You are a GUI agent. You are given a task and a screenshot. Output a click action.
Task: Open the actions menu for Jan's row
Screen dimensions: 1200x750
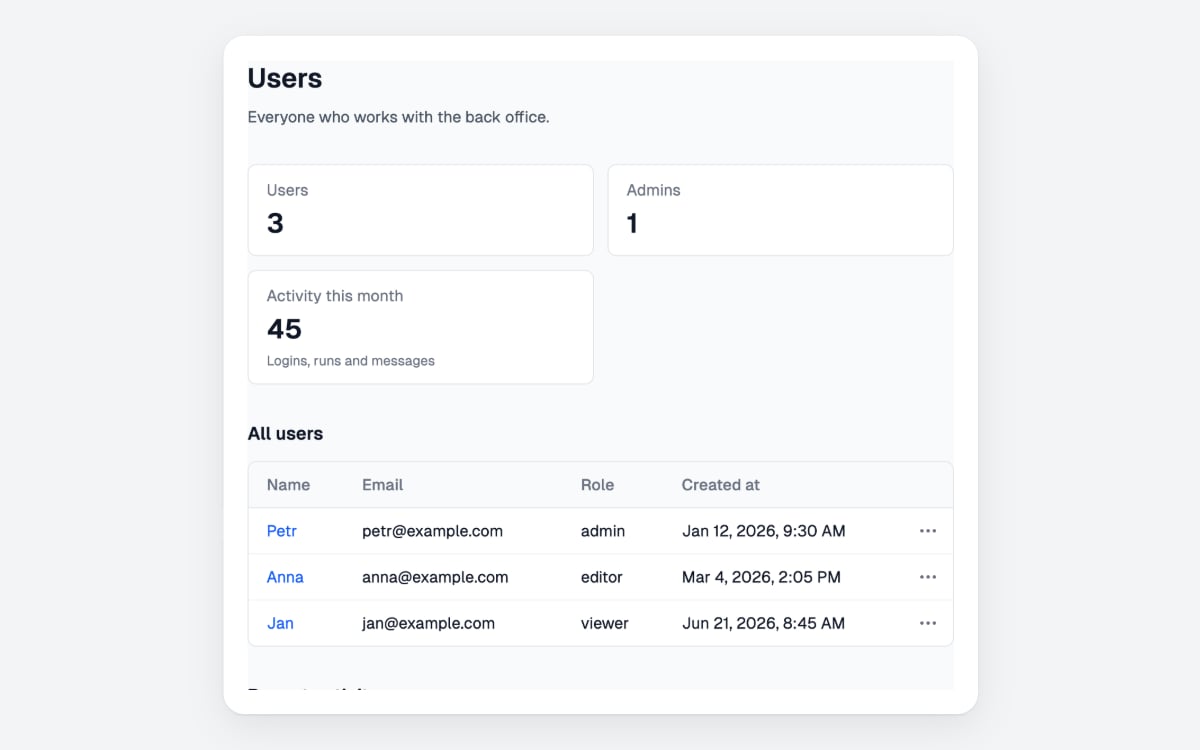pos(928,623)
